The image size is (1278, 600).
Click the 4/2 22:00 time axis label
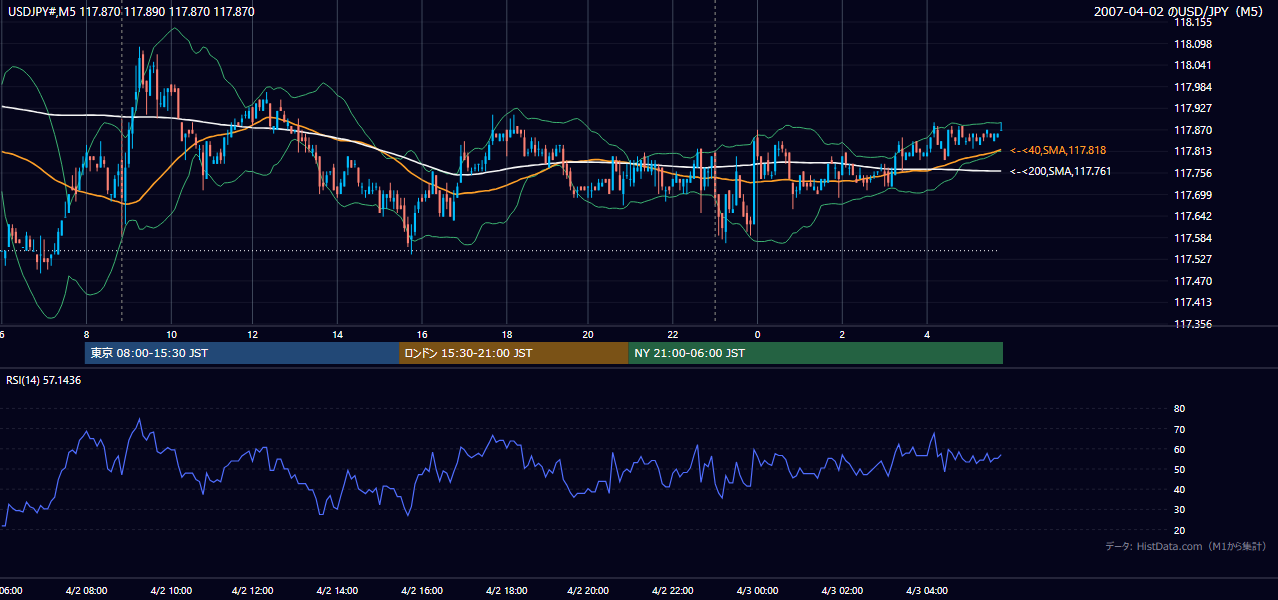pos(675,591)
